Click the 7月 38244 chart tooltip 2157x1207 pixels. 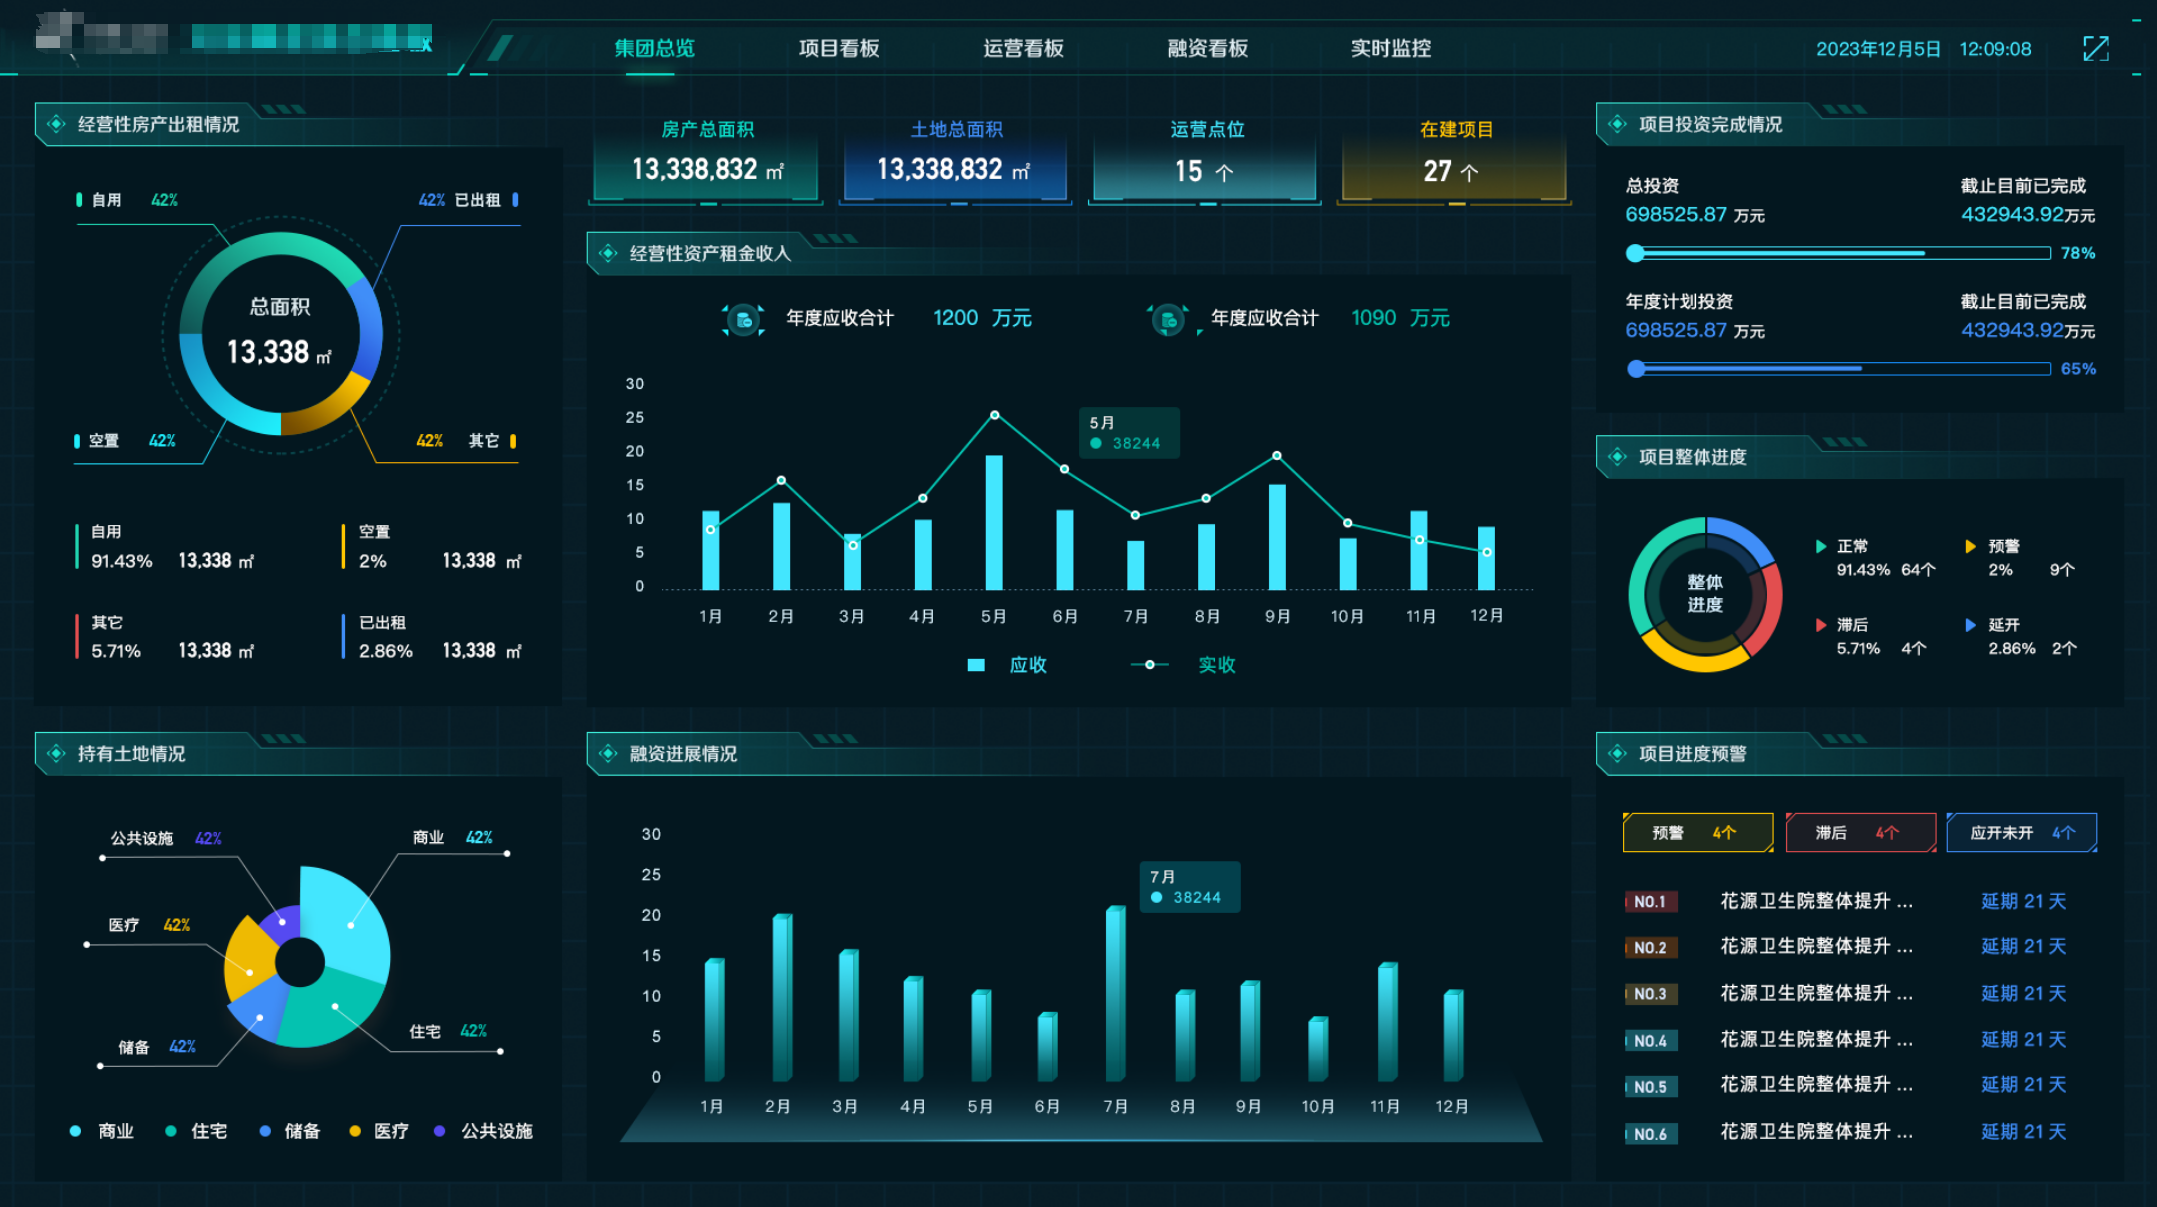click(1190, 887)
